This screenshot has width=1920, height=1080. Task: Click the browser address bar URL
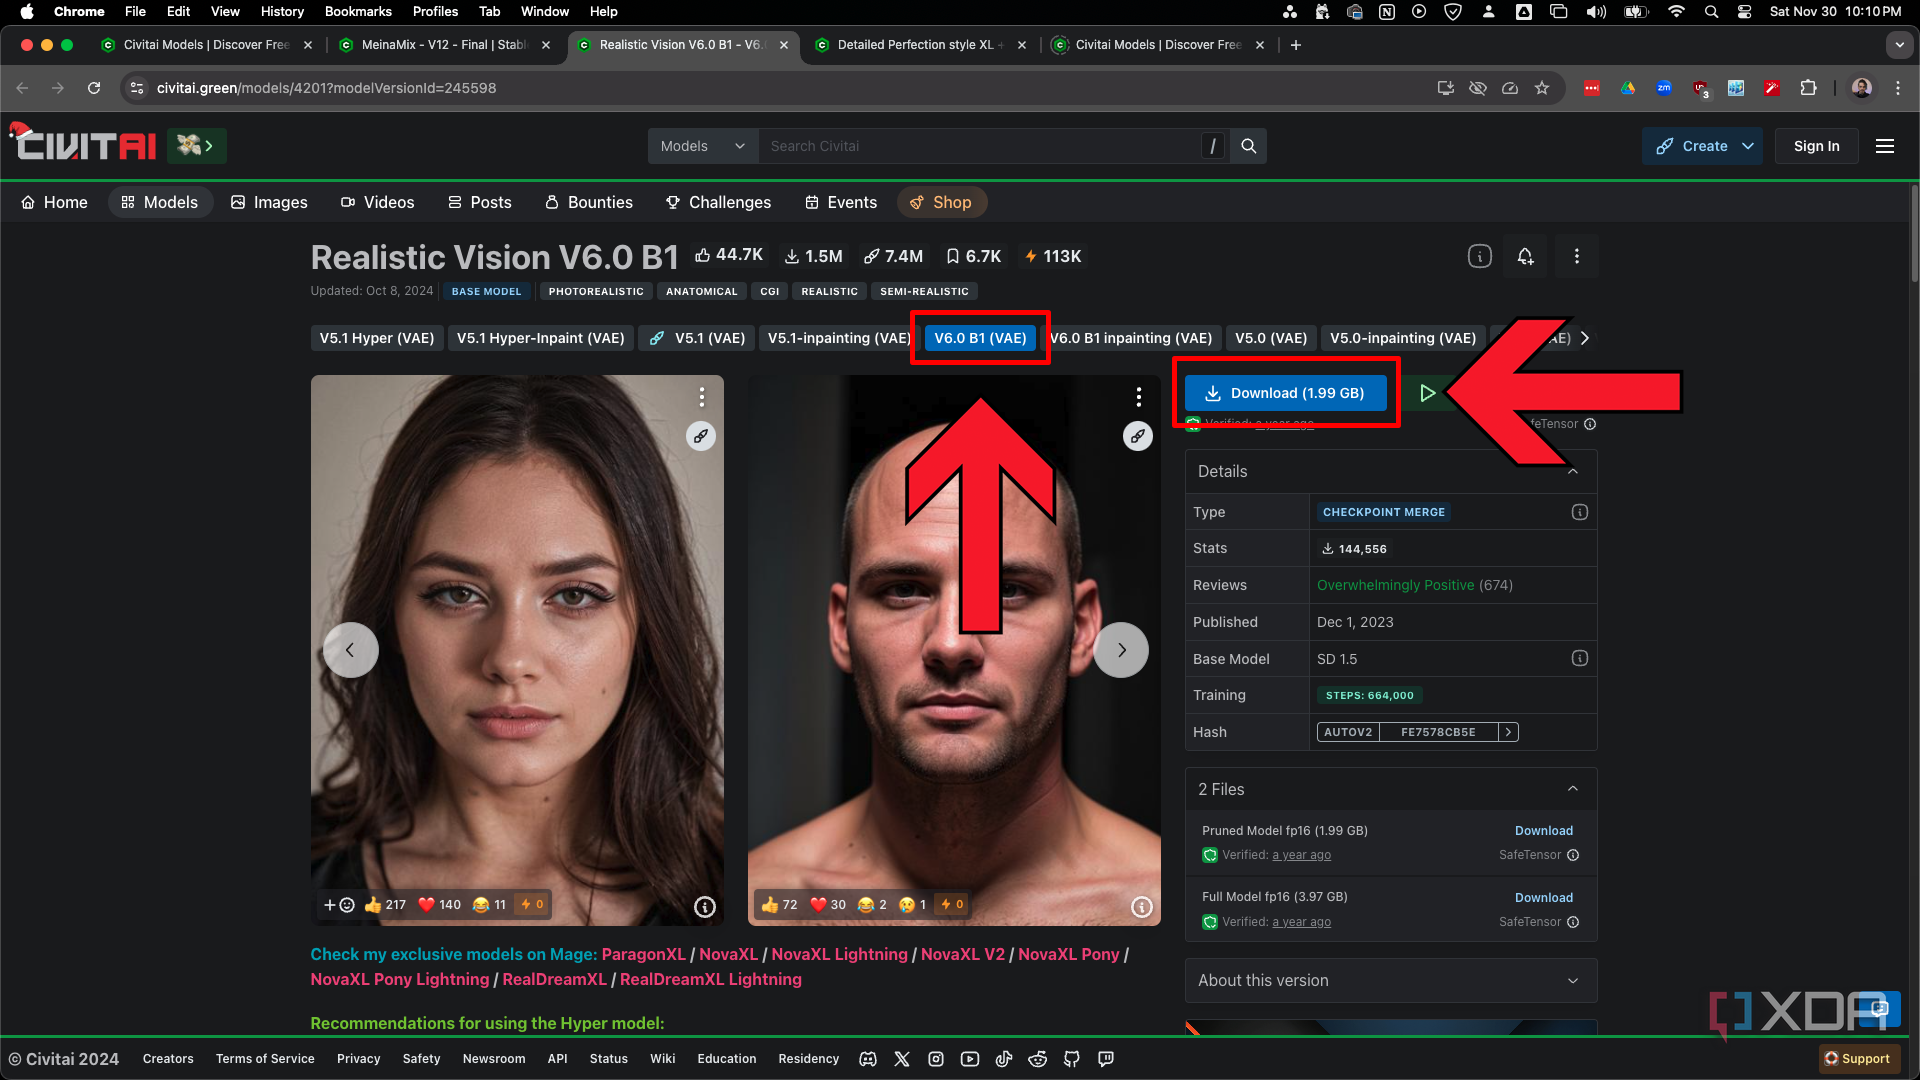click(326, 88)
